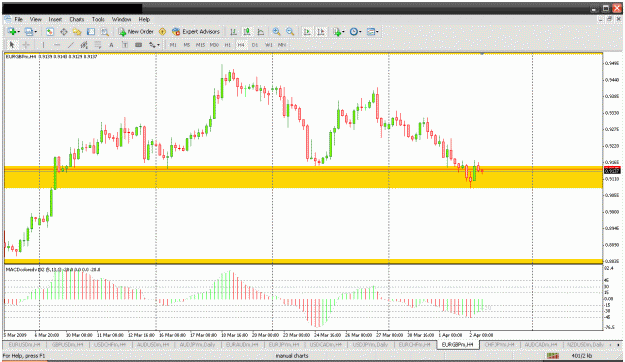
Task: Open the New Chart dropdown arrow
Action: click(x=19, y=32)
